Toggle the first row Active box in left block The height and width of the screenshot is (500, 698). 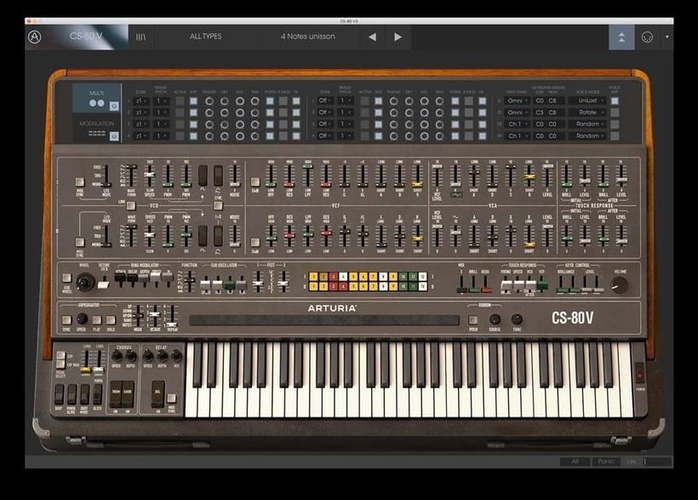coord(180,101)
